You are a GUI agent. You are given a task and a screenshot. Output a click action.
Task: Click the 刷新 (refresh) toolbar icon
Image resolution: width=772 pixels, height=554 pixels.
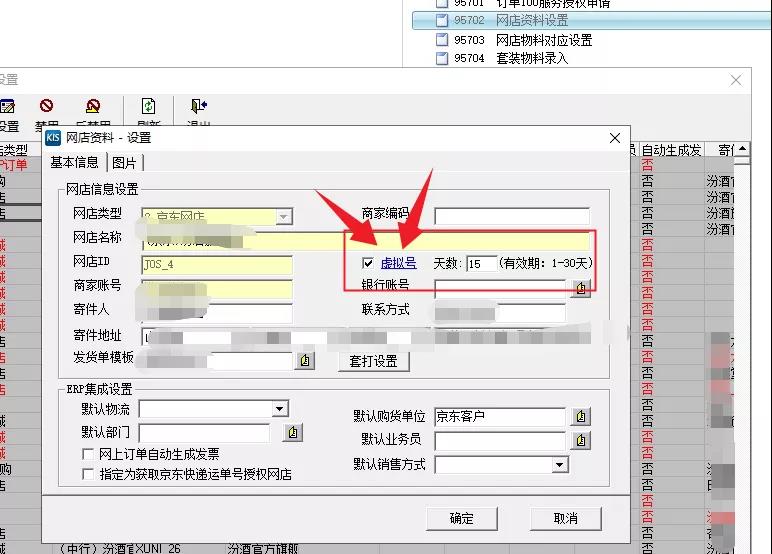[x=148, y=107]
